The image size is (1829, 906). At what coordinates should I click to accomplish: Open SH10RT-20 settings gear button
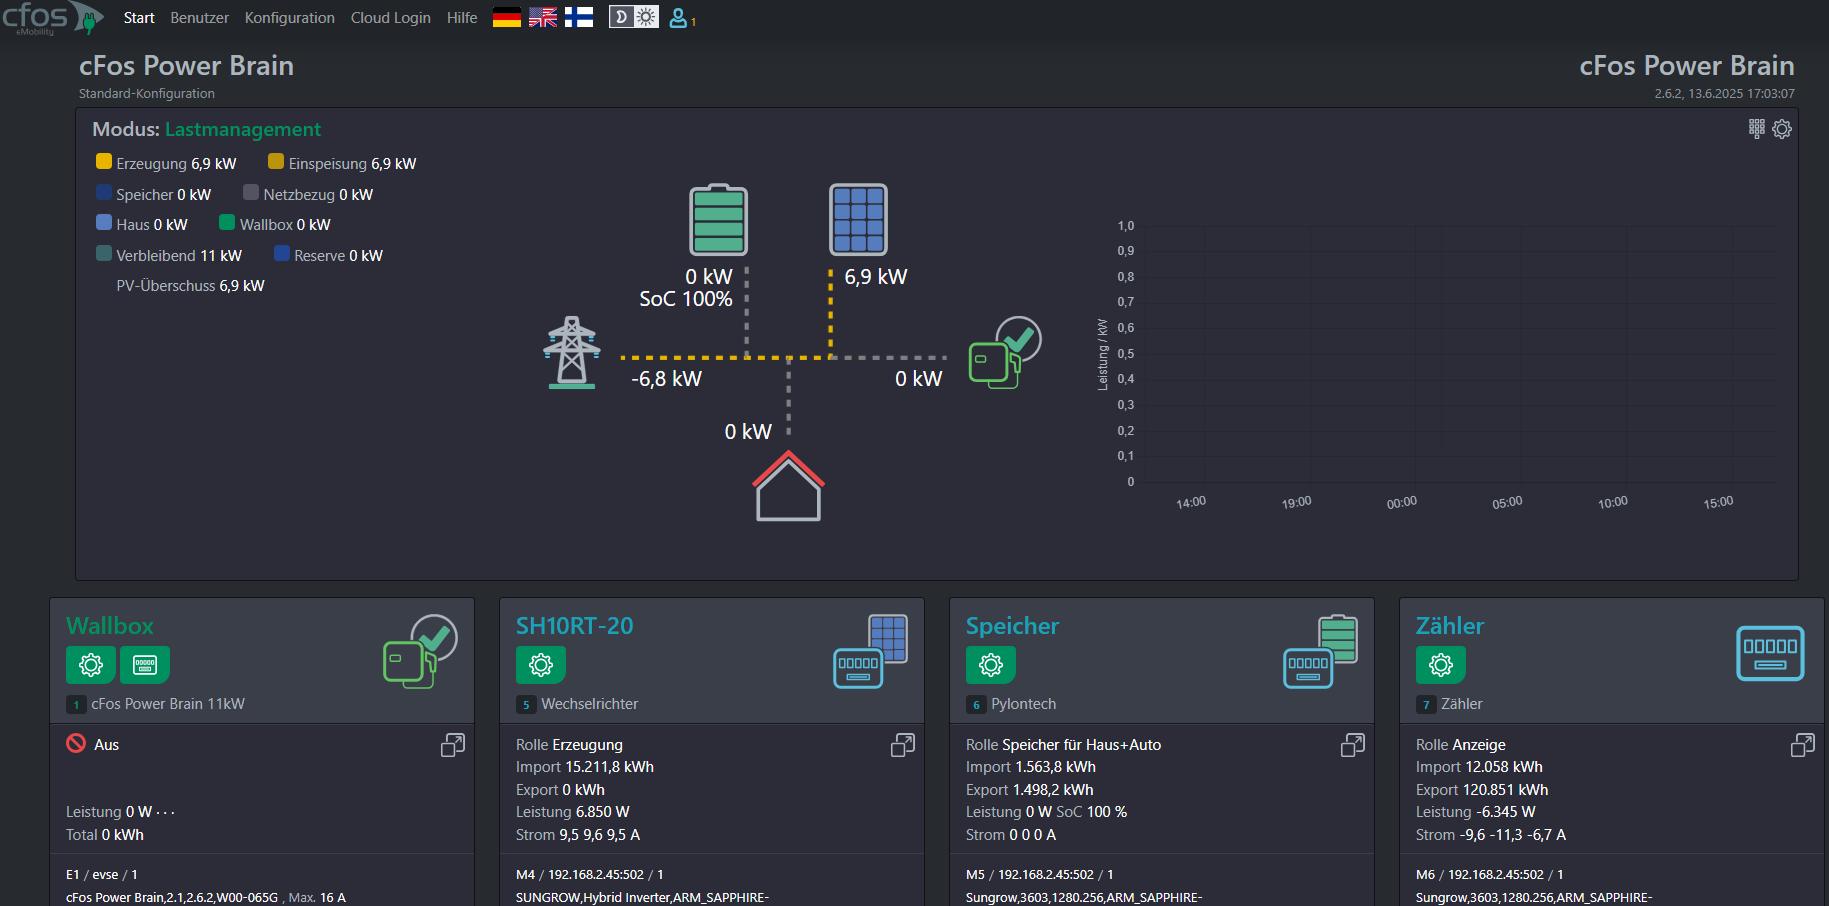(x=541, y=664)
